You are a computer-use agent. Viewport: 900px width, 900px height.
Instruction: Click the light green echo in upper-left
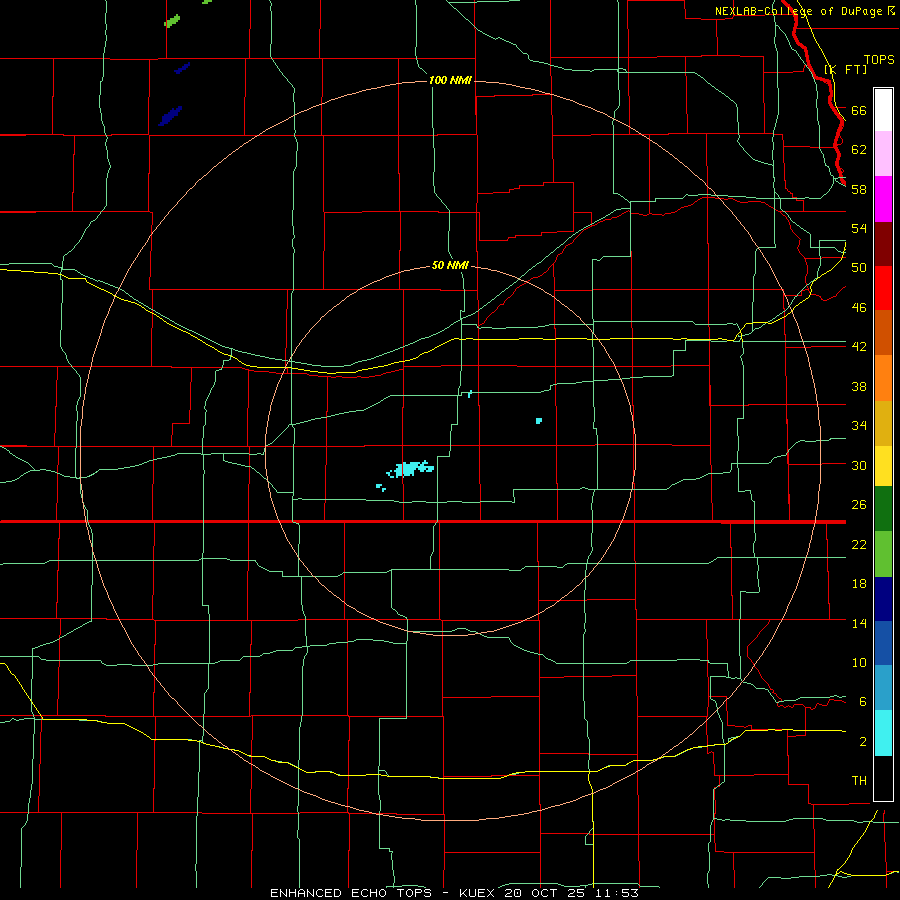click(172, 21)
